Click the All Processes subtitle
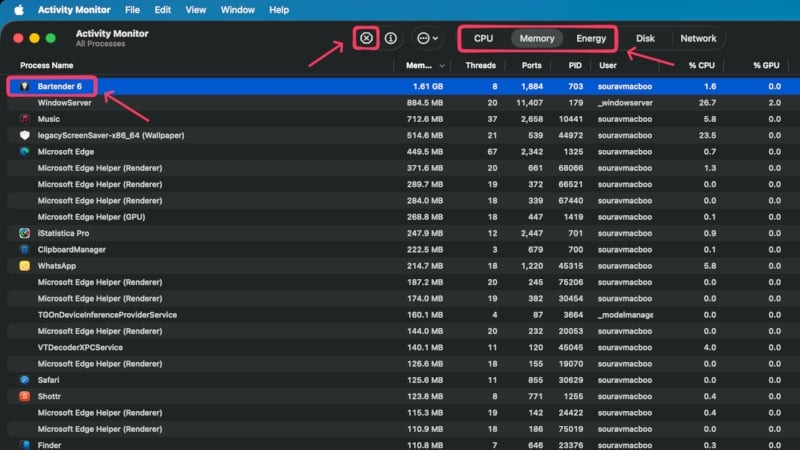Image resolution: width=800 pixels, height=450 pixels. coord(100,44)
